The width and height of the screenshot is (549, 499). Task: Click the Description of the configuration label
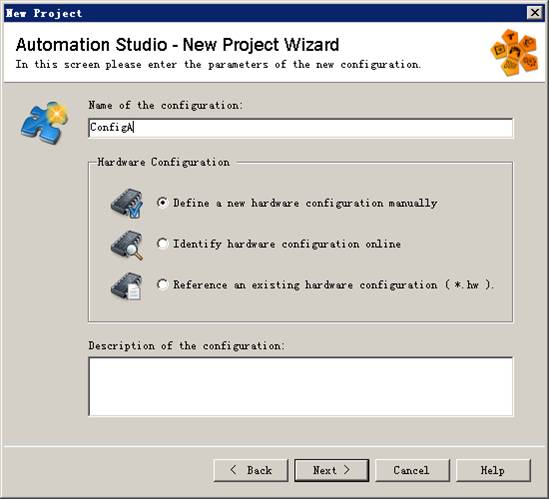tap(186, 346)
